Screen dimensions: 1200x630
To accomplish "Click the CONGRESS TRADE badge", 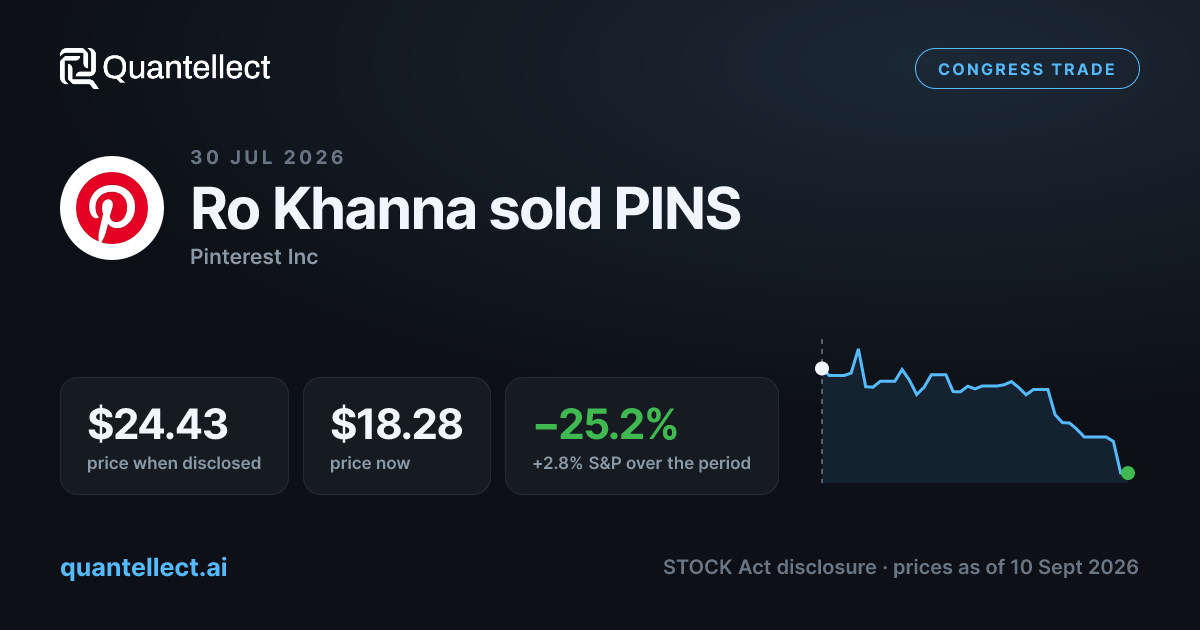I will point(1027,69).
